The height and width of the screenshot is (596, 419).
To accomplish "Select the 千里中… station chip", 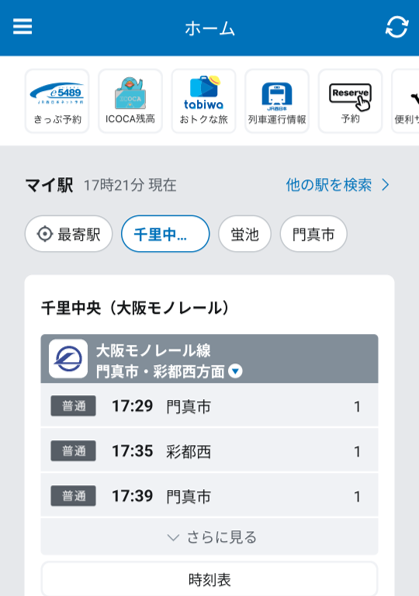I will pyautogui.click(x=165, y=234).
